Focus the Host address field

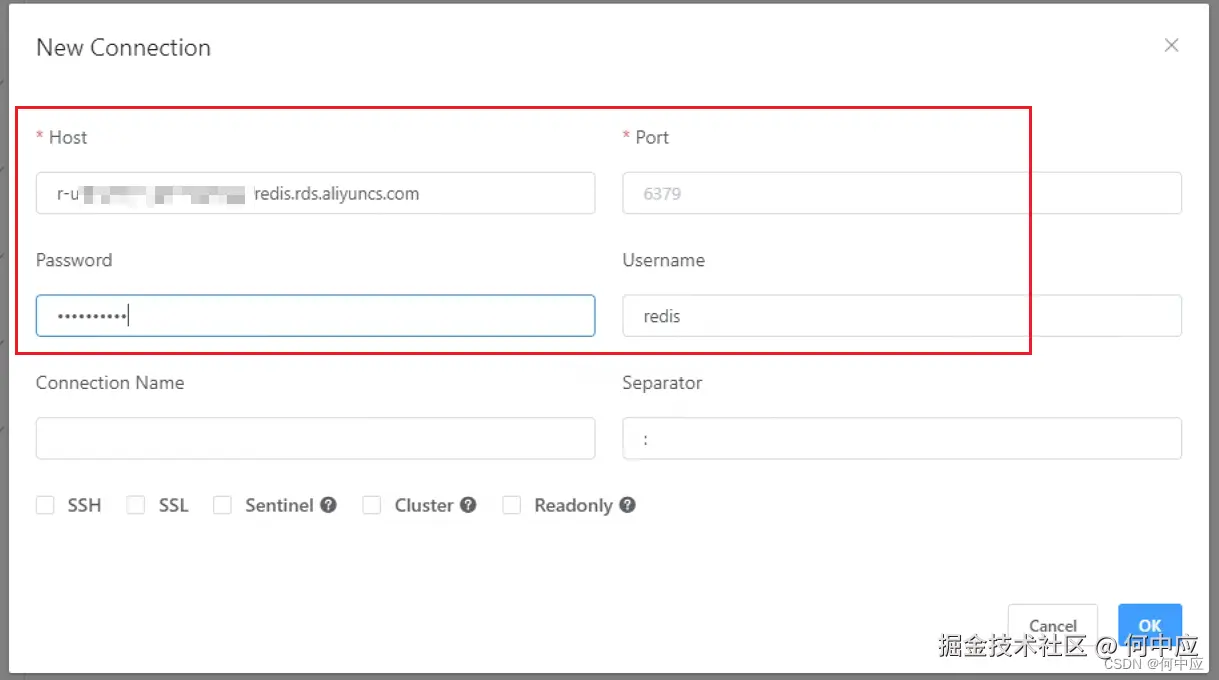tap(315, 193)
